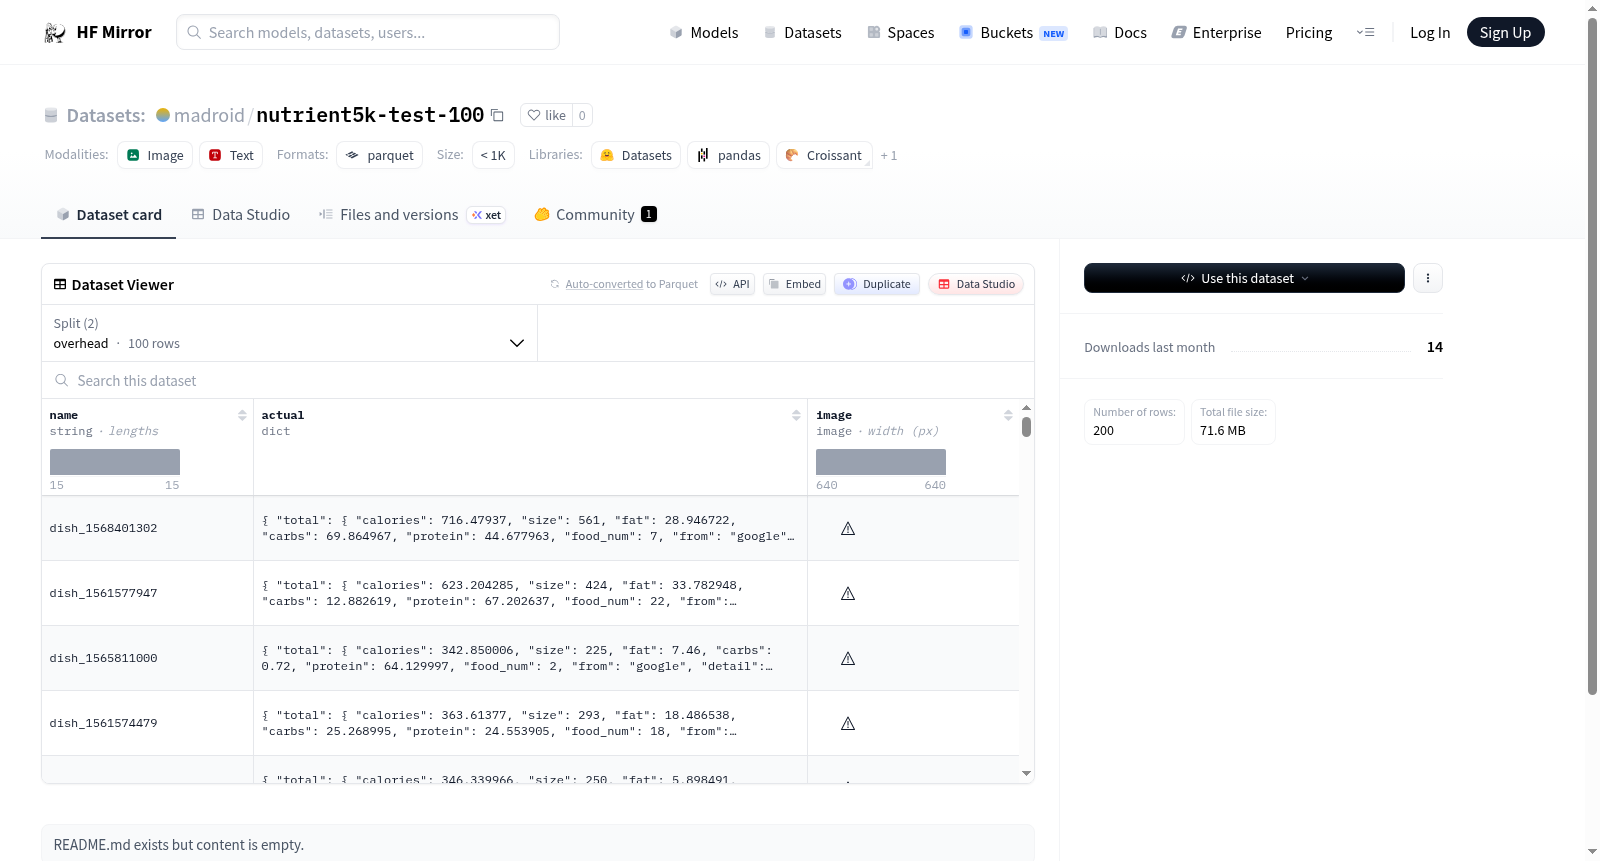
Task: Click warning icon in dish_1561574479 row
Action: [848, 724]
